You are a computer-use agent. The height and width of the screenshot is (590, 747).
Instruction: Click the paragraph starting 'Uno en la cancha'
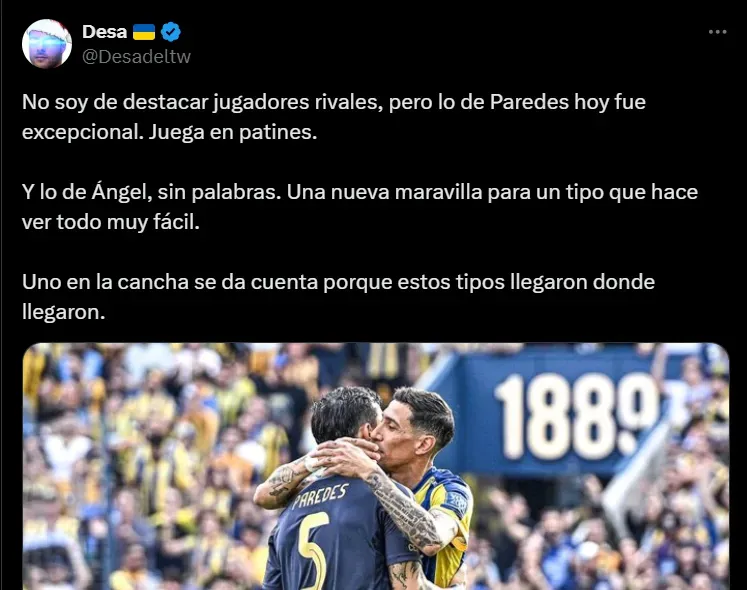338,296
